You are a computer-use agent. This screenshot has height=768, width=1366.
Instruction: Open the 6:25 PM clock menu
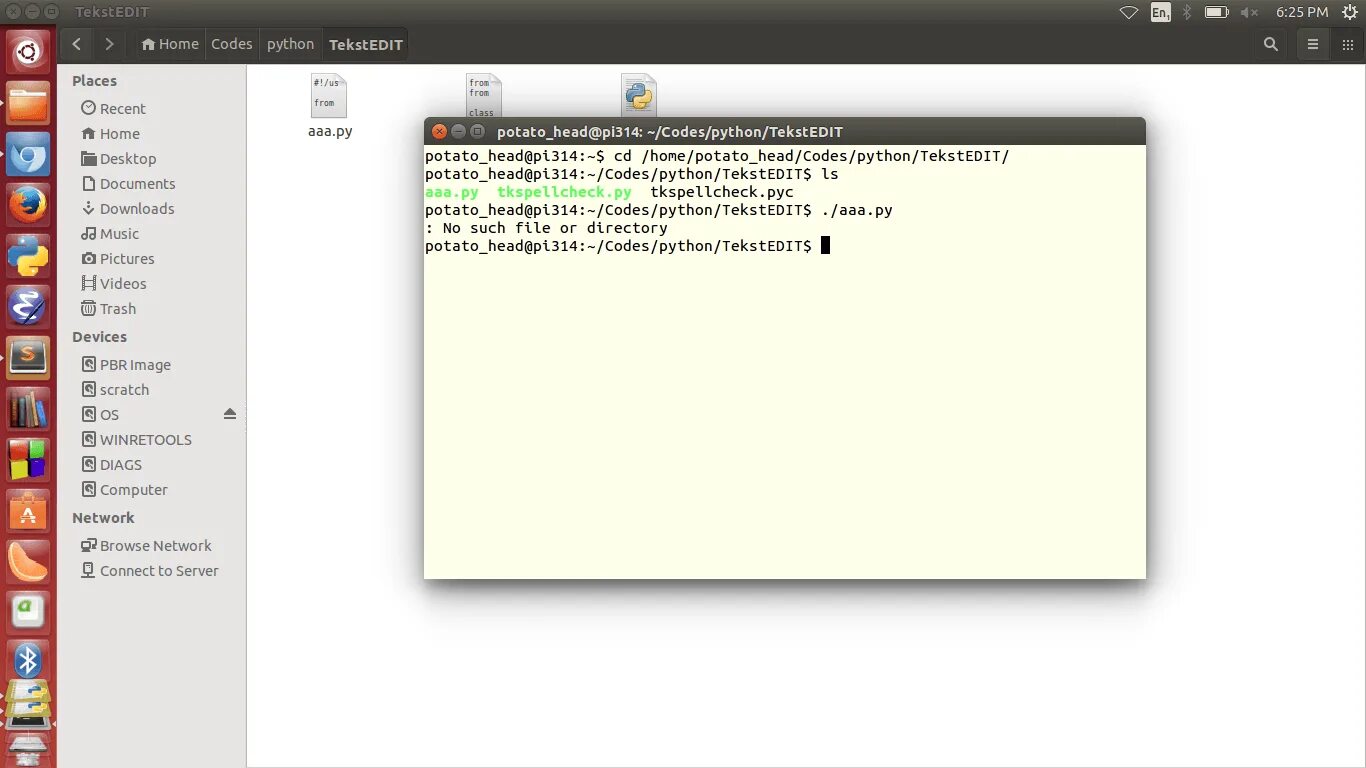pyautogui.click(x=1302, y=12)
